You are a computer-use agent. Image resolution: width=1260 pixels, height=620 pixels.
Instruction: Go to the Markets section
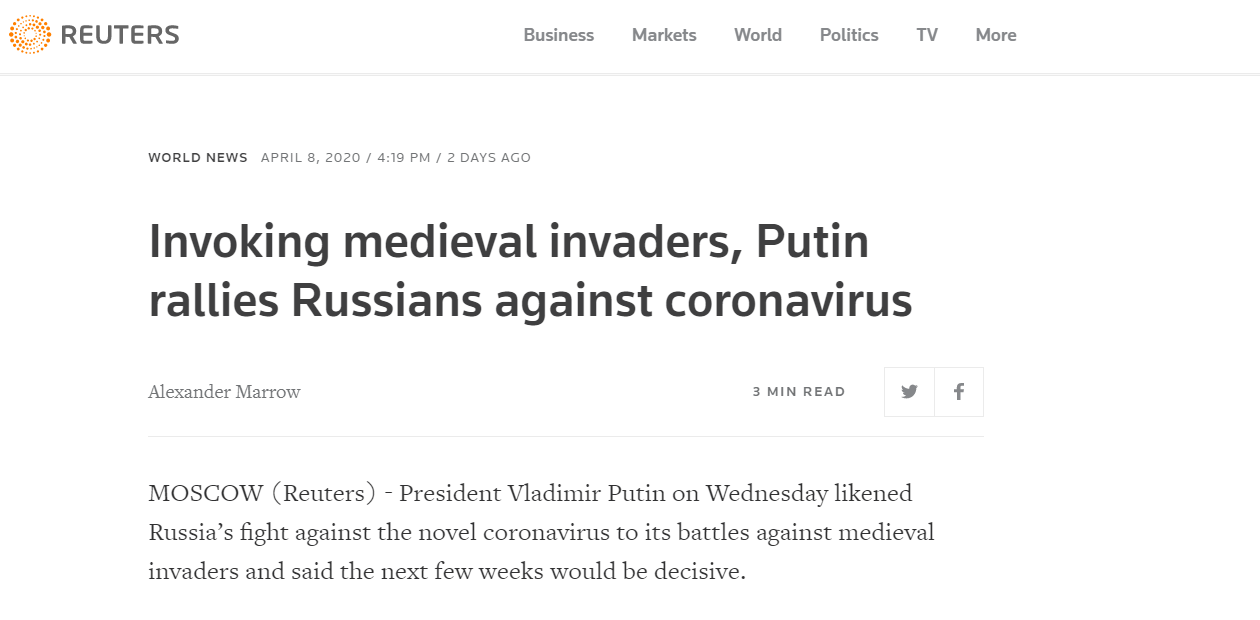click(x=664, y=35)
